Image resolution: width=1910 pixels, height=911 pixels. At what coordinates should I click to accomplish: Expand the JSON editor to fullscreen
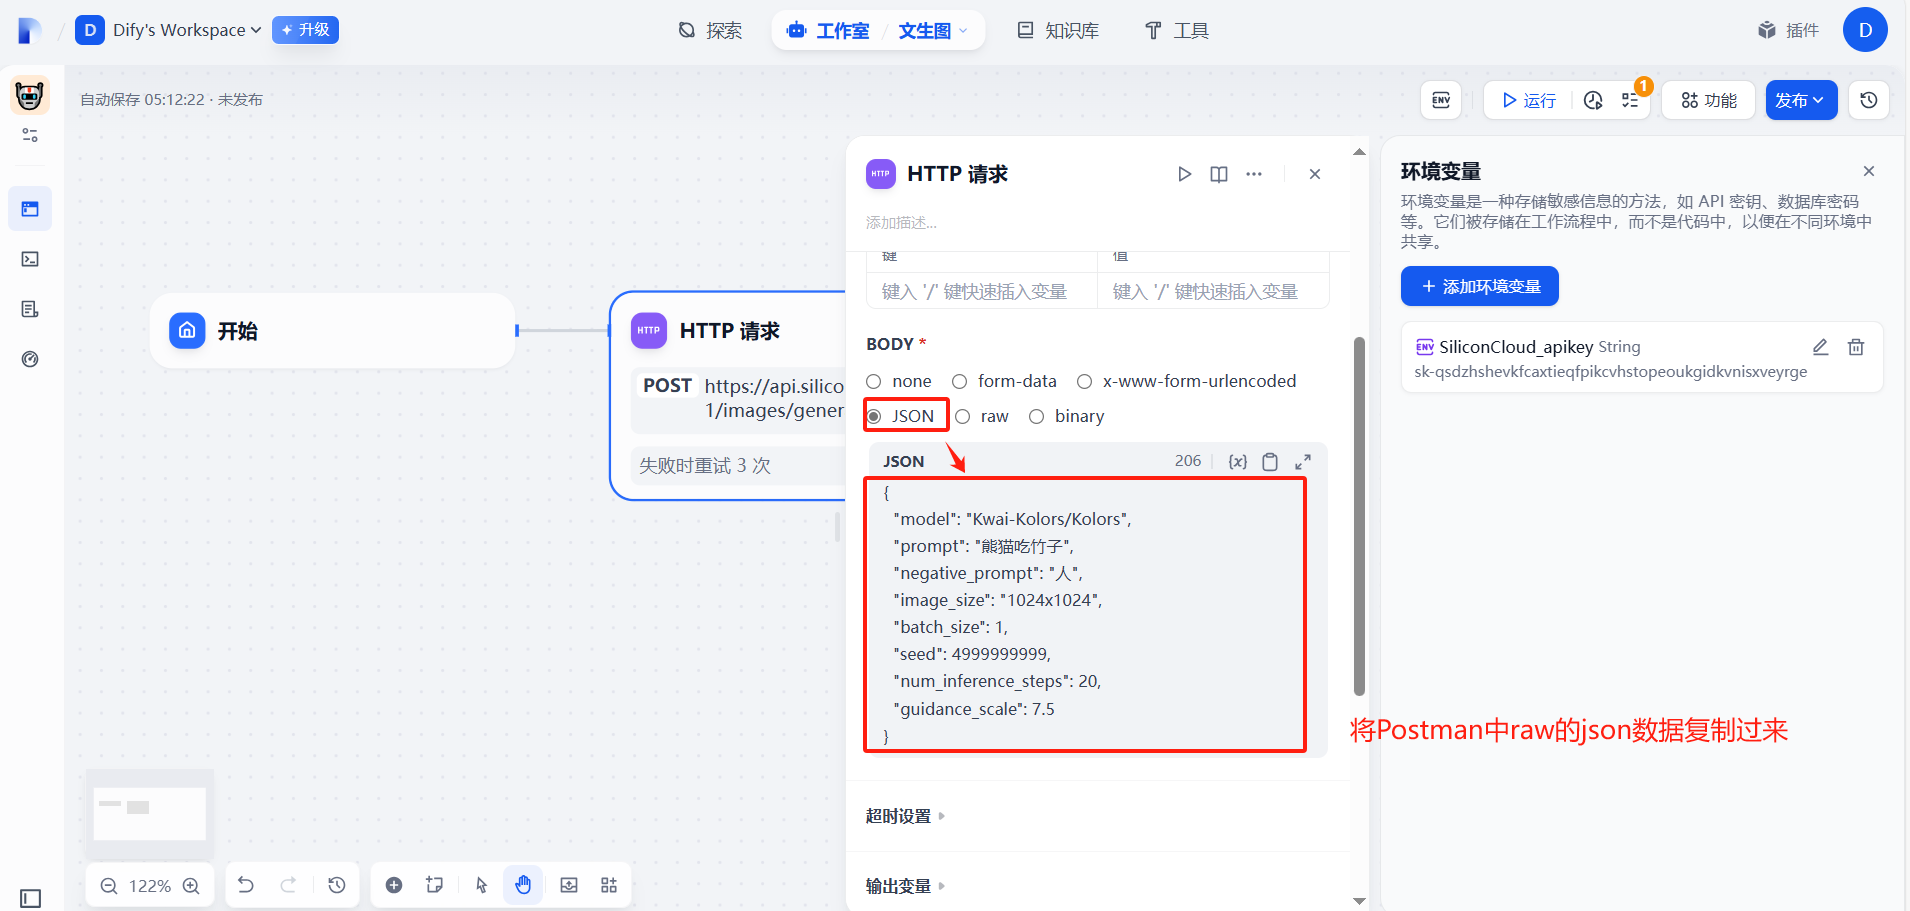(x=1303, y=461)
